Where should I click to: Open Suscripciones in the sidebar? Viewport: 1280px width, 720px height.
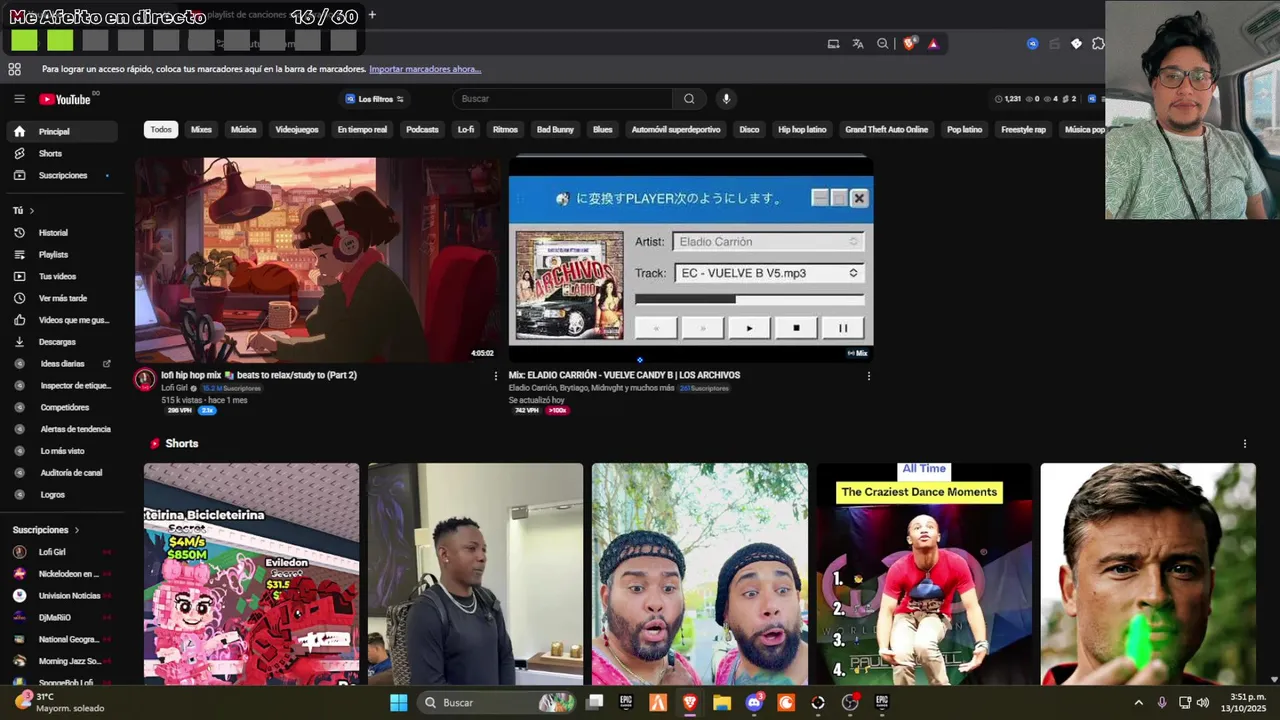(62, 175)
